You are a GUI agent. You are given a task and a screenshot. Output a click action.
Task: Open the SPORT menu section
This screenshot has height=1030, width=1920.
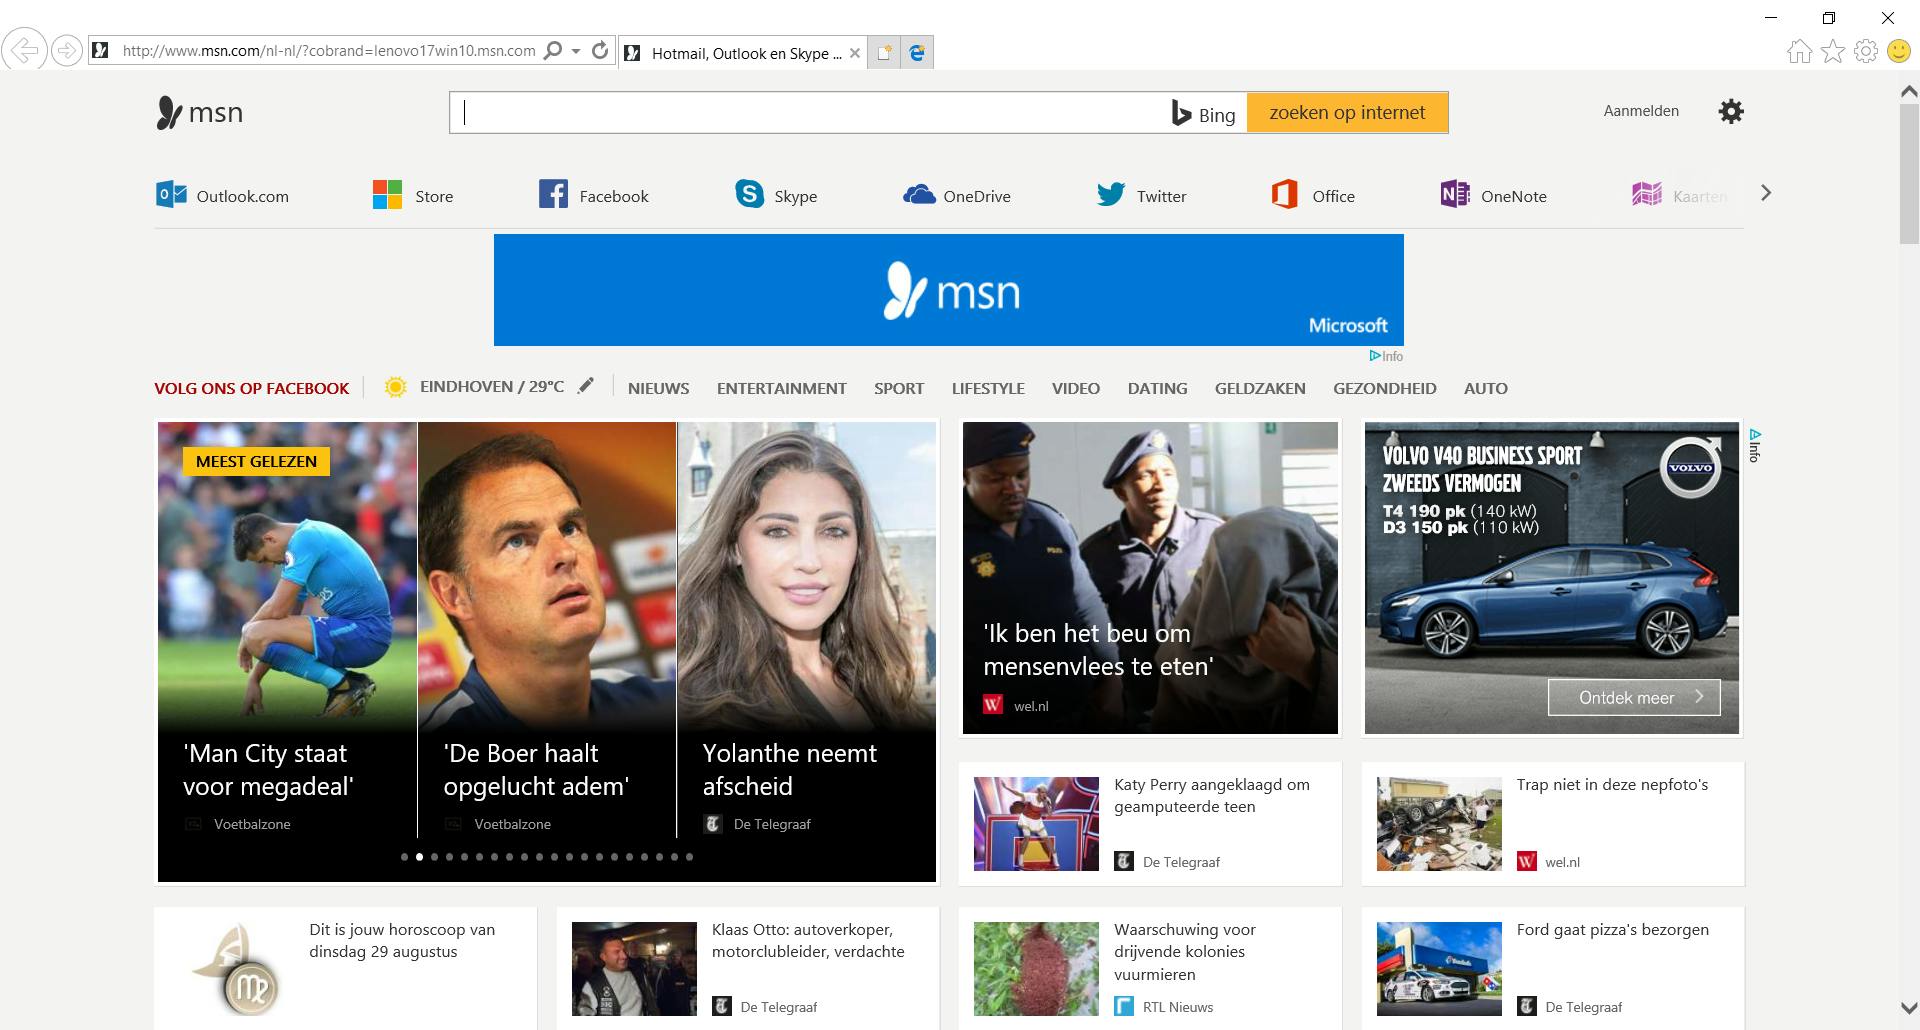click(x=899, y=389)
